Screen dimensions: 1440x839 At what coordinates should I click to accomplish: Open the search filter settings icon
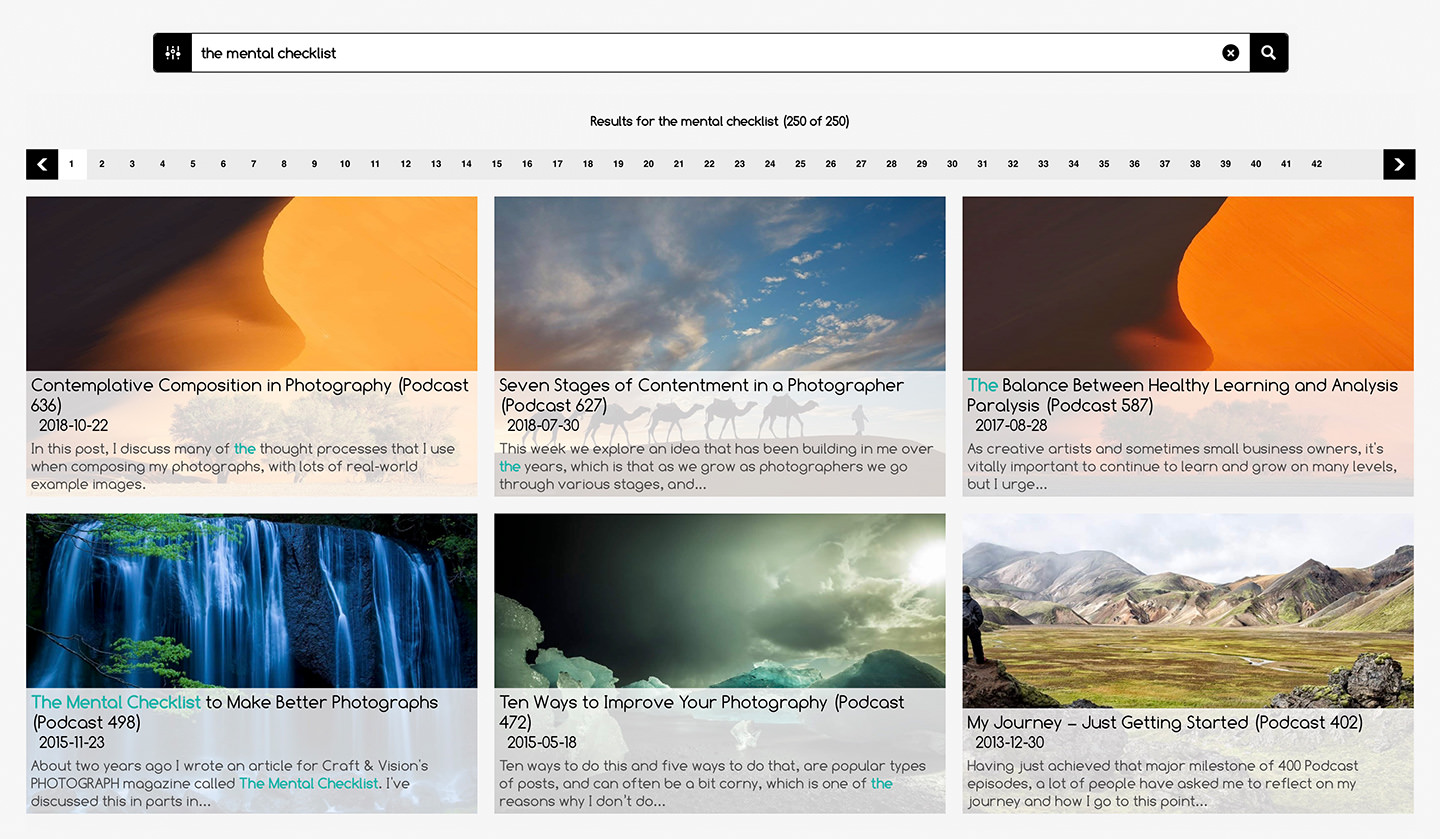(173, 53)
